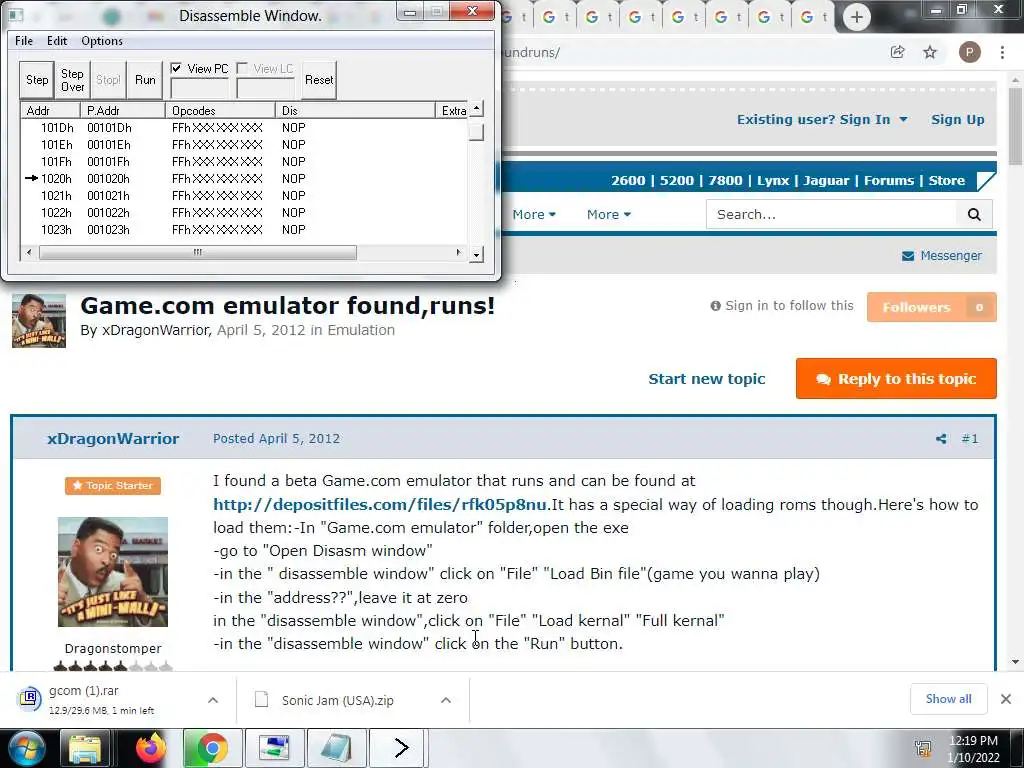Open xDragonWarrior profile from post header
This screenshot has height=768, width=1024.
113,439
